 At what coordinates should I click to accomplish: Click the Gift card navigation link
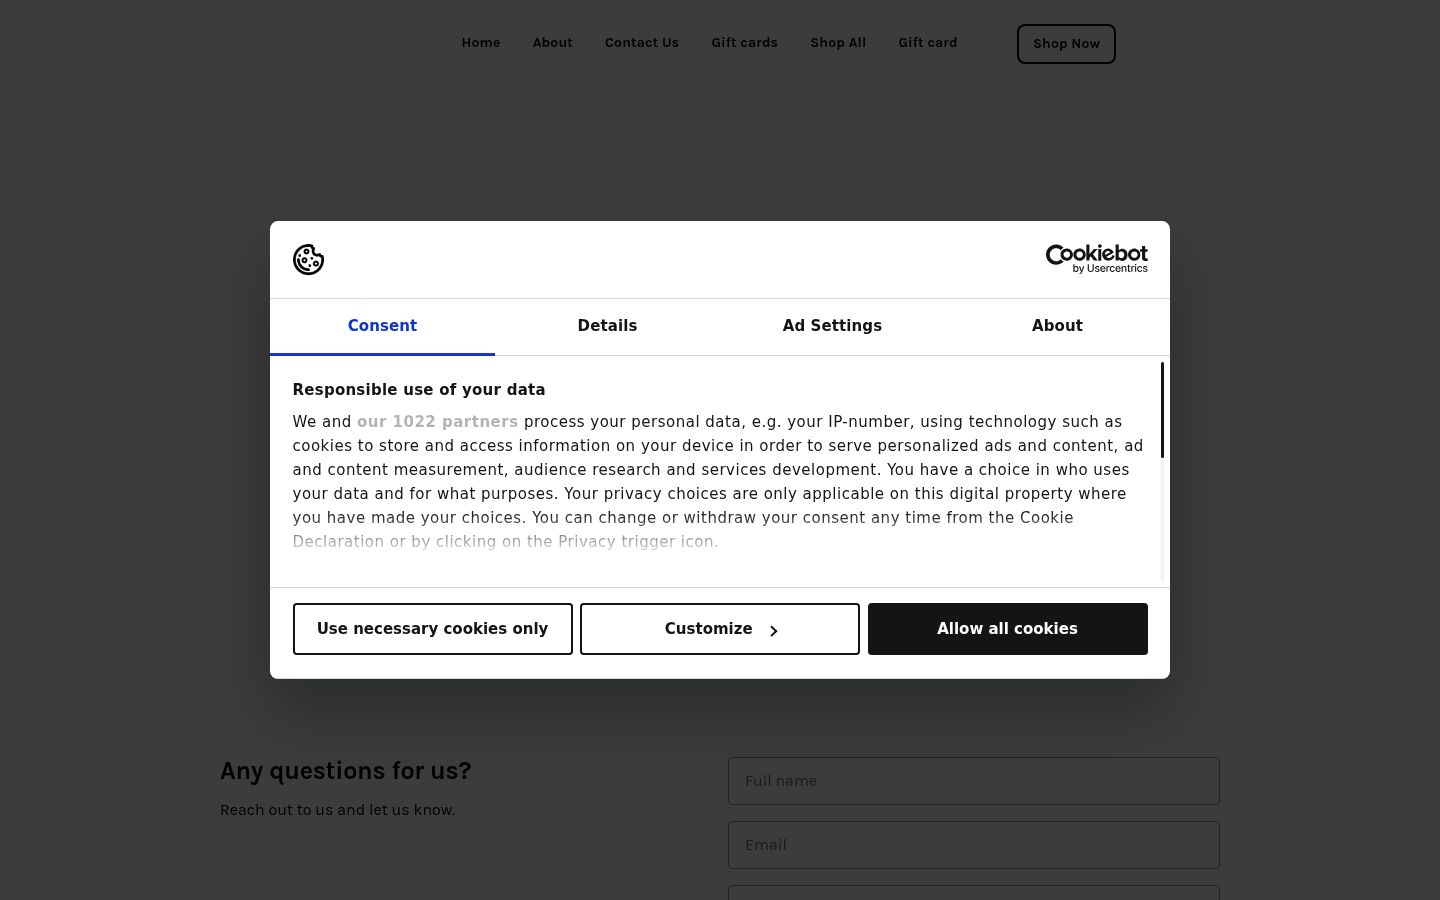point(928,43)
